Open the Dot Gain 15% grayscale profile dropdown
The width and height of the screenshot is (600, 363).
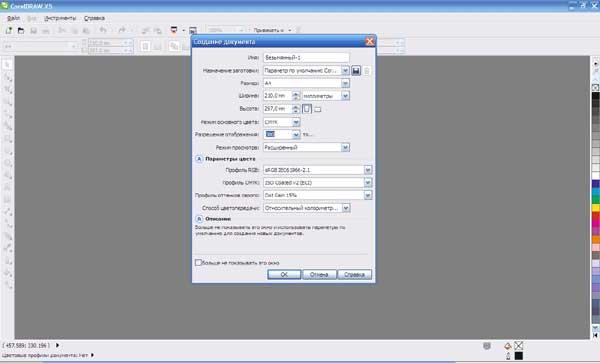tap(368, 195)
